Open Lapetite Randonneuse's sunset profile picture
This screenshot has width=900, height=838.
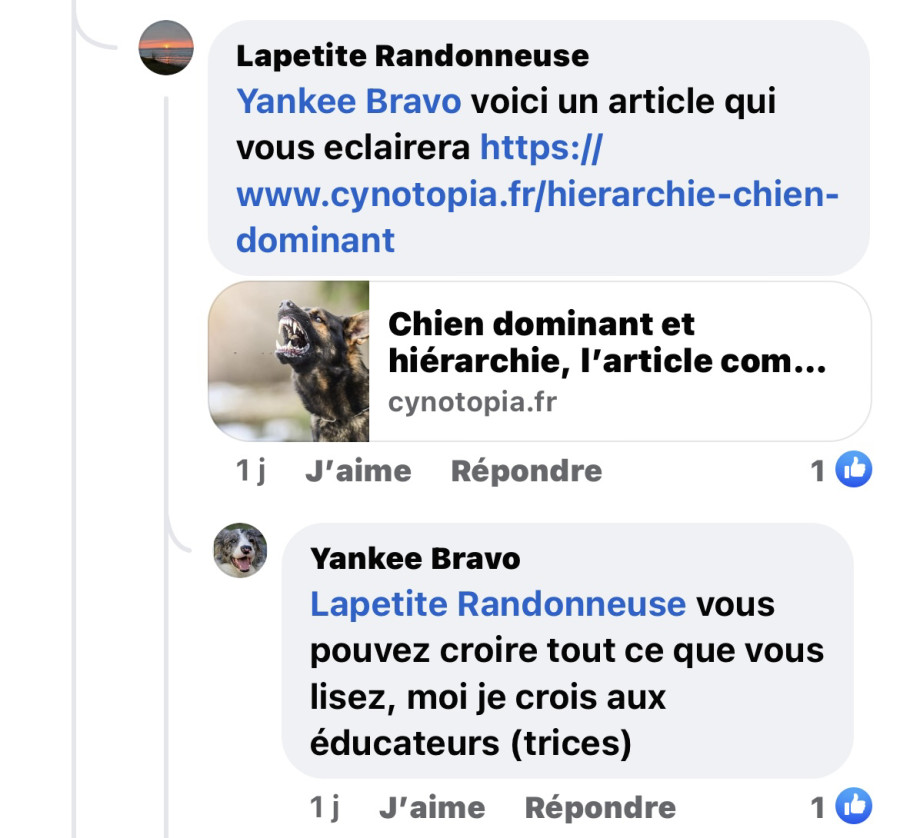pyautogui.click(x=166, y=48)
